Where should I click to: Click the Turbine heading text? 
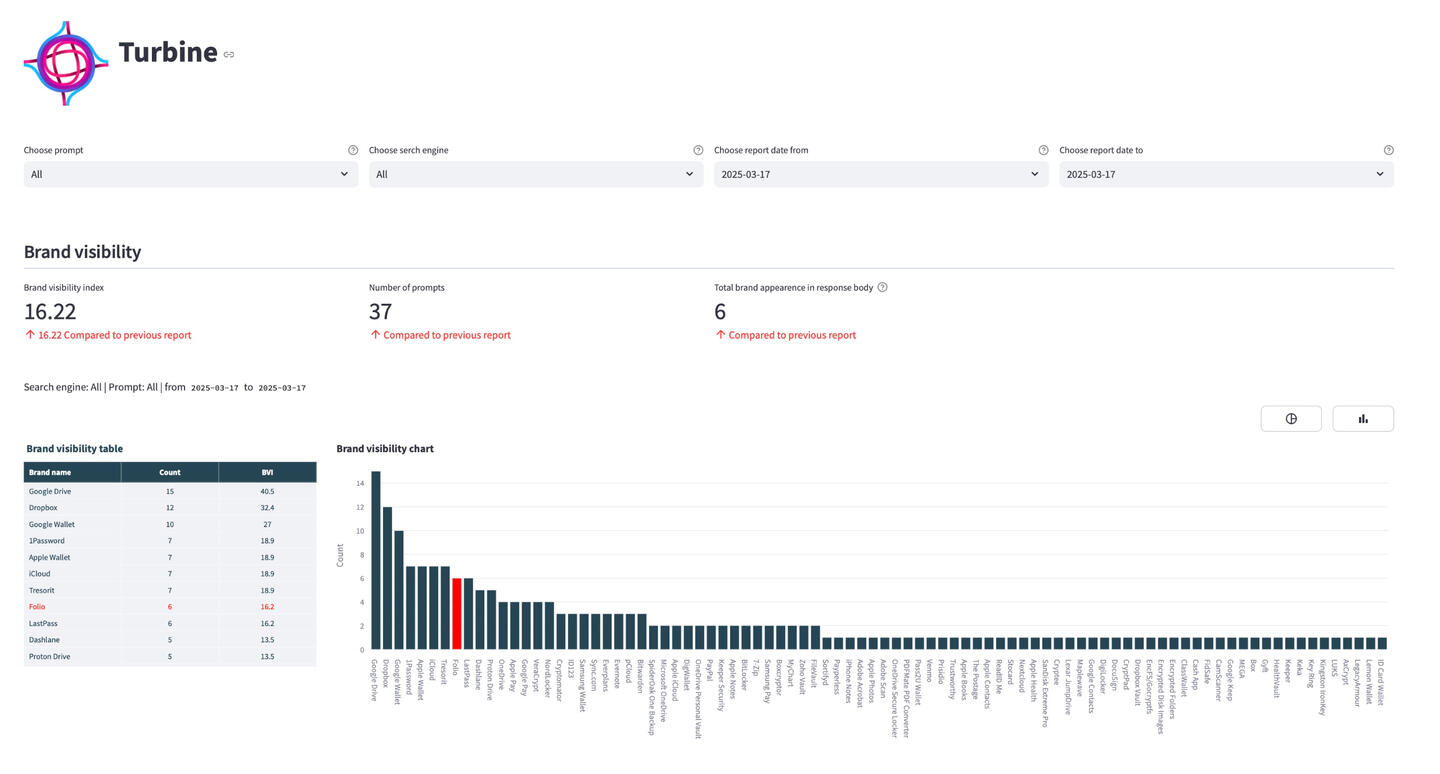[x=167, y=52]
